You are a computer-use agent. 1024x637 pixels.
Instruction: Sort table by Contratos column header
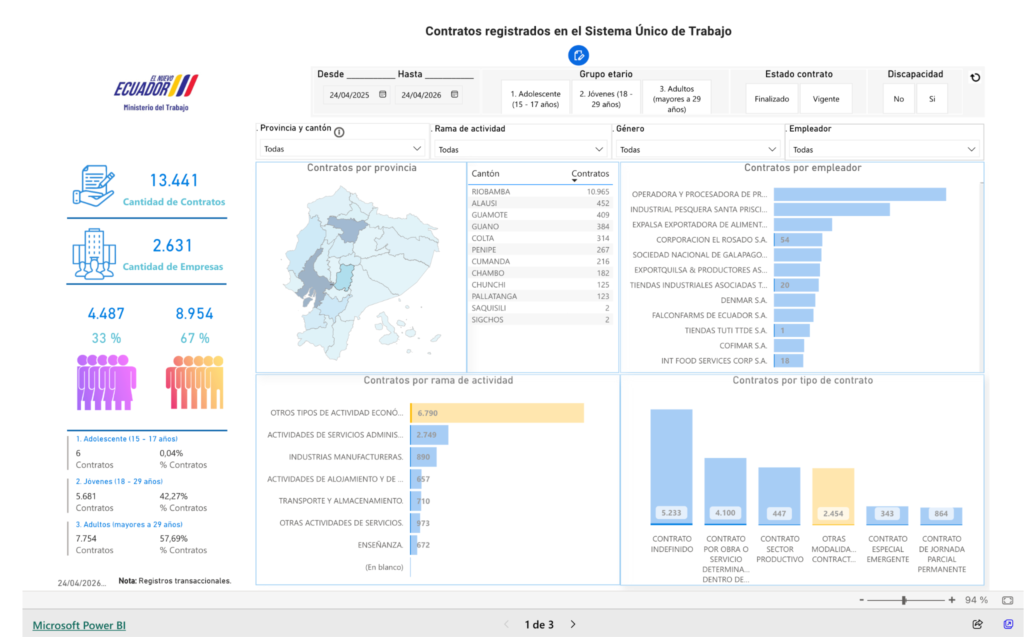pos(590,174)
